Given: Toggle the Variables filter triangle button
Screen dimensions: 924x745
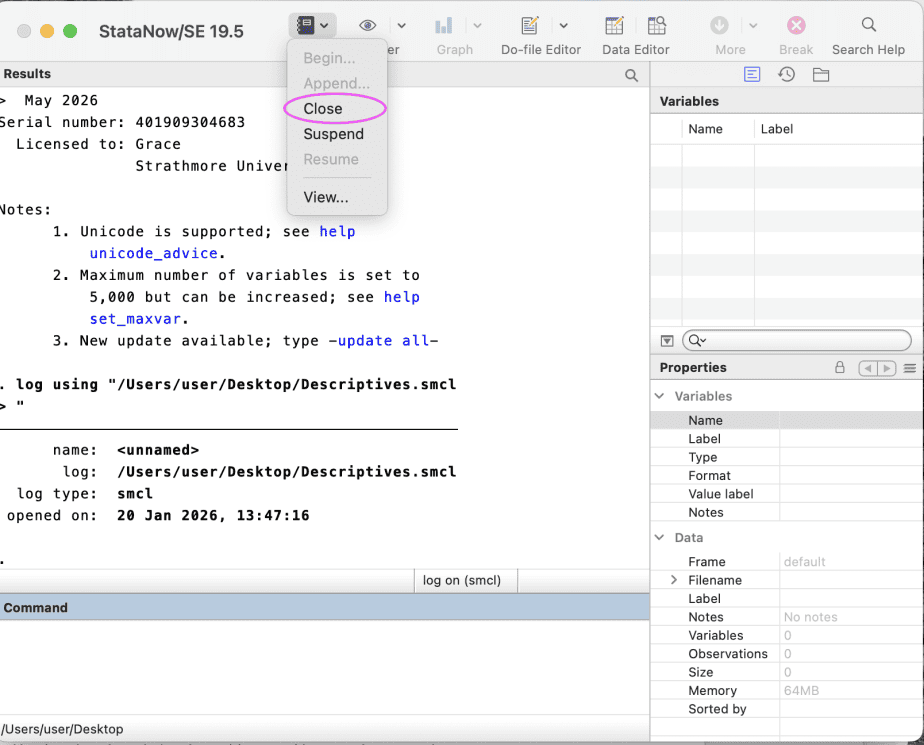Looking at the screenshot, I should click(x=667, y=341).
